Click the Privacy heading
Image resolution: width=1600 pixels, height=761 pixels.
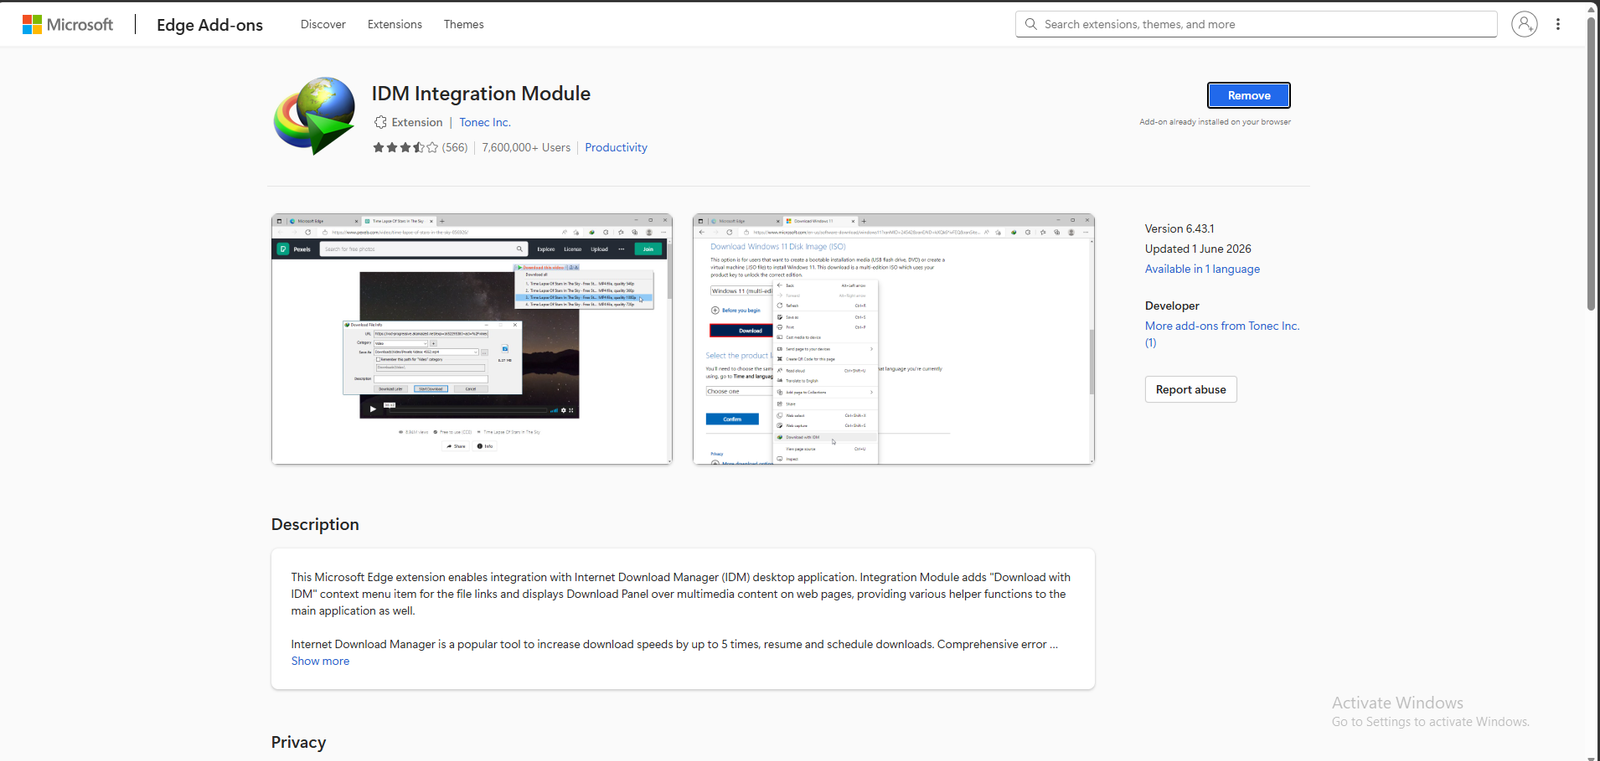298,742
